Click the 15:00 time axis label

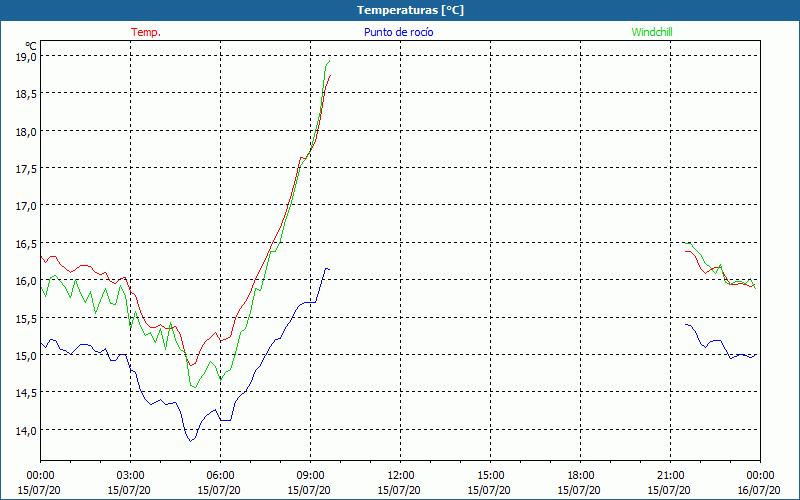[x=490, y=476]
